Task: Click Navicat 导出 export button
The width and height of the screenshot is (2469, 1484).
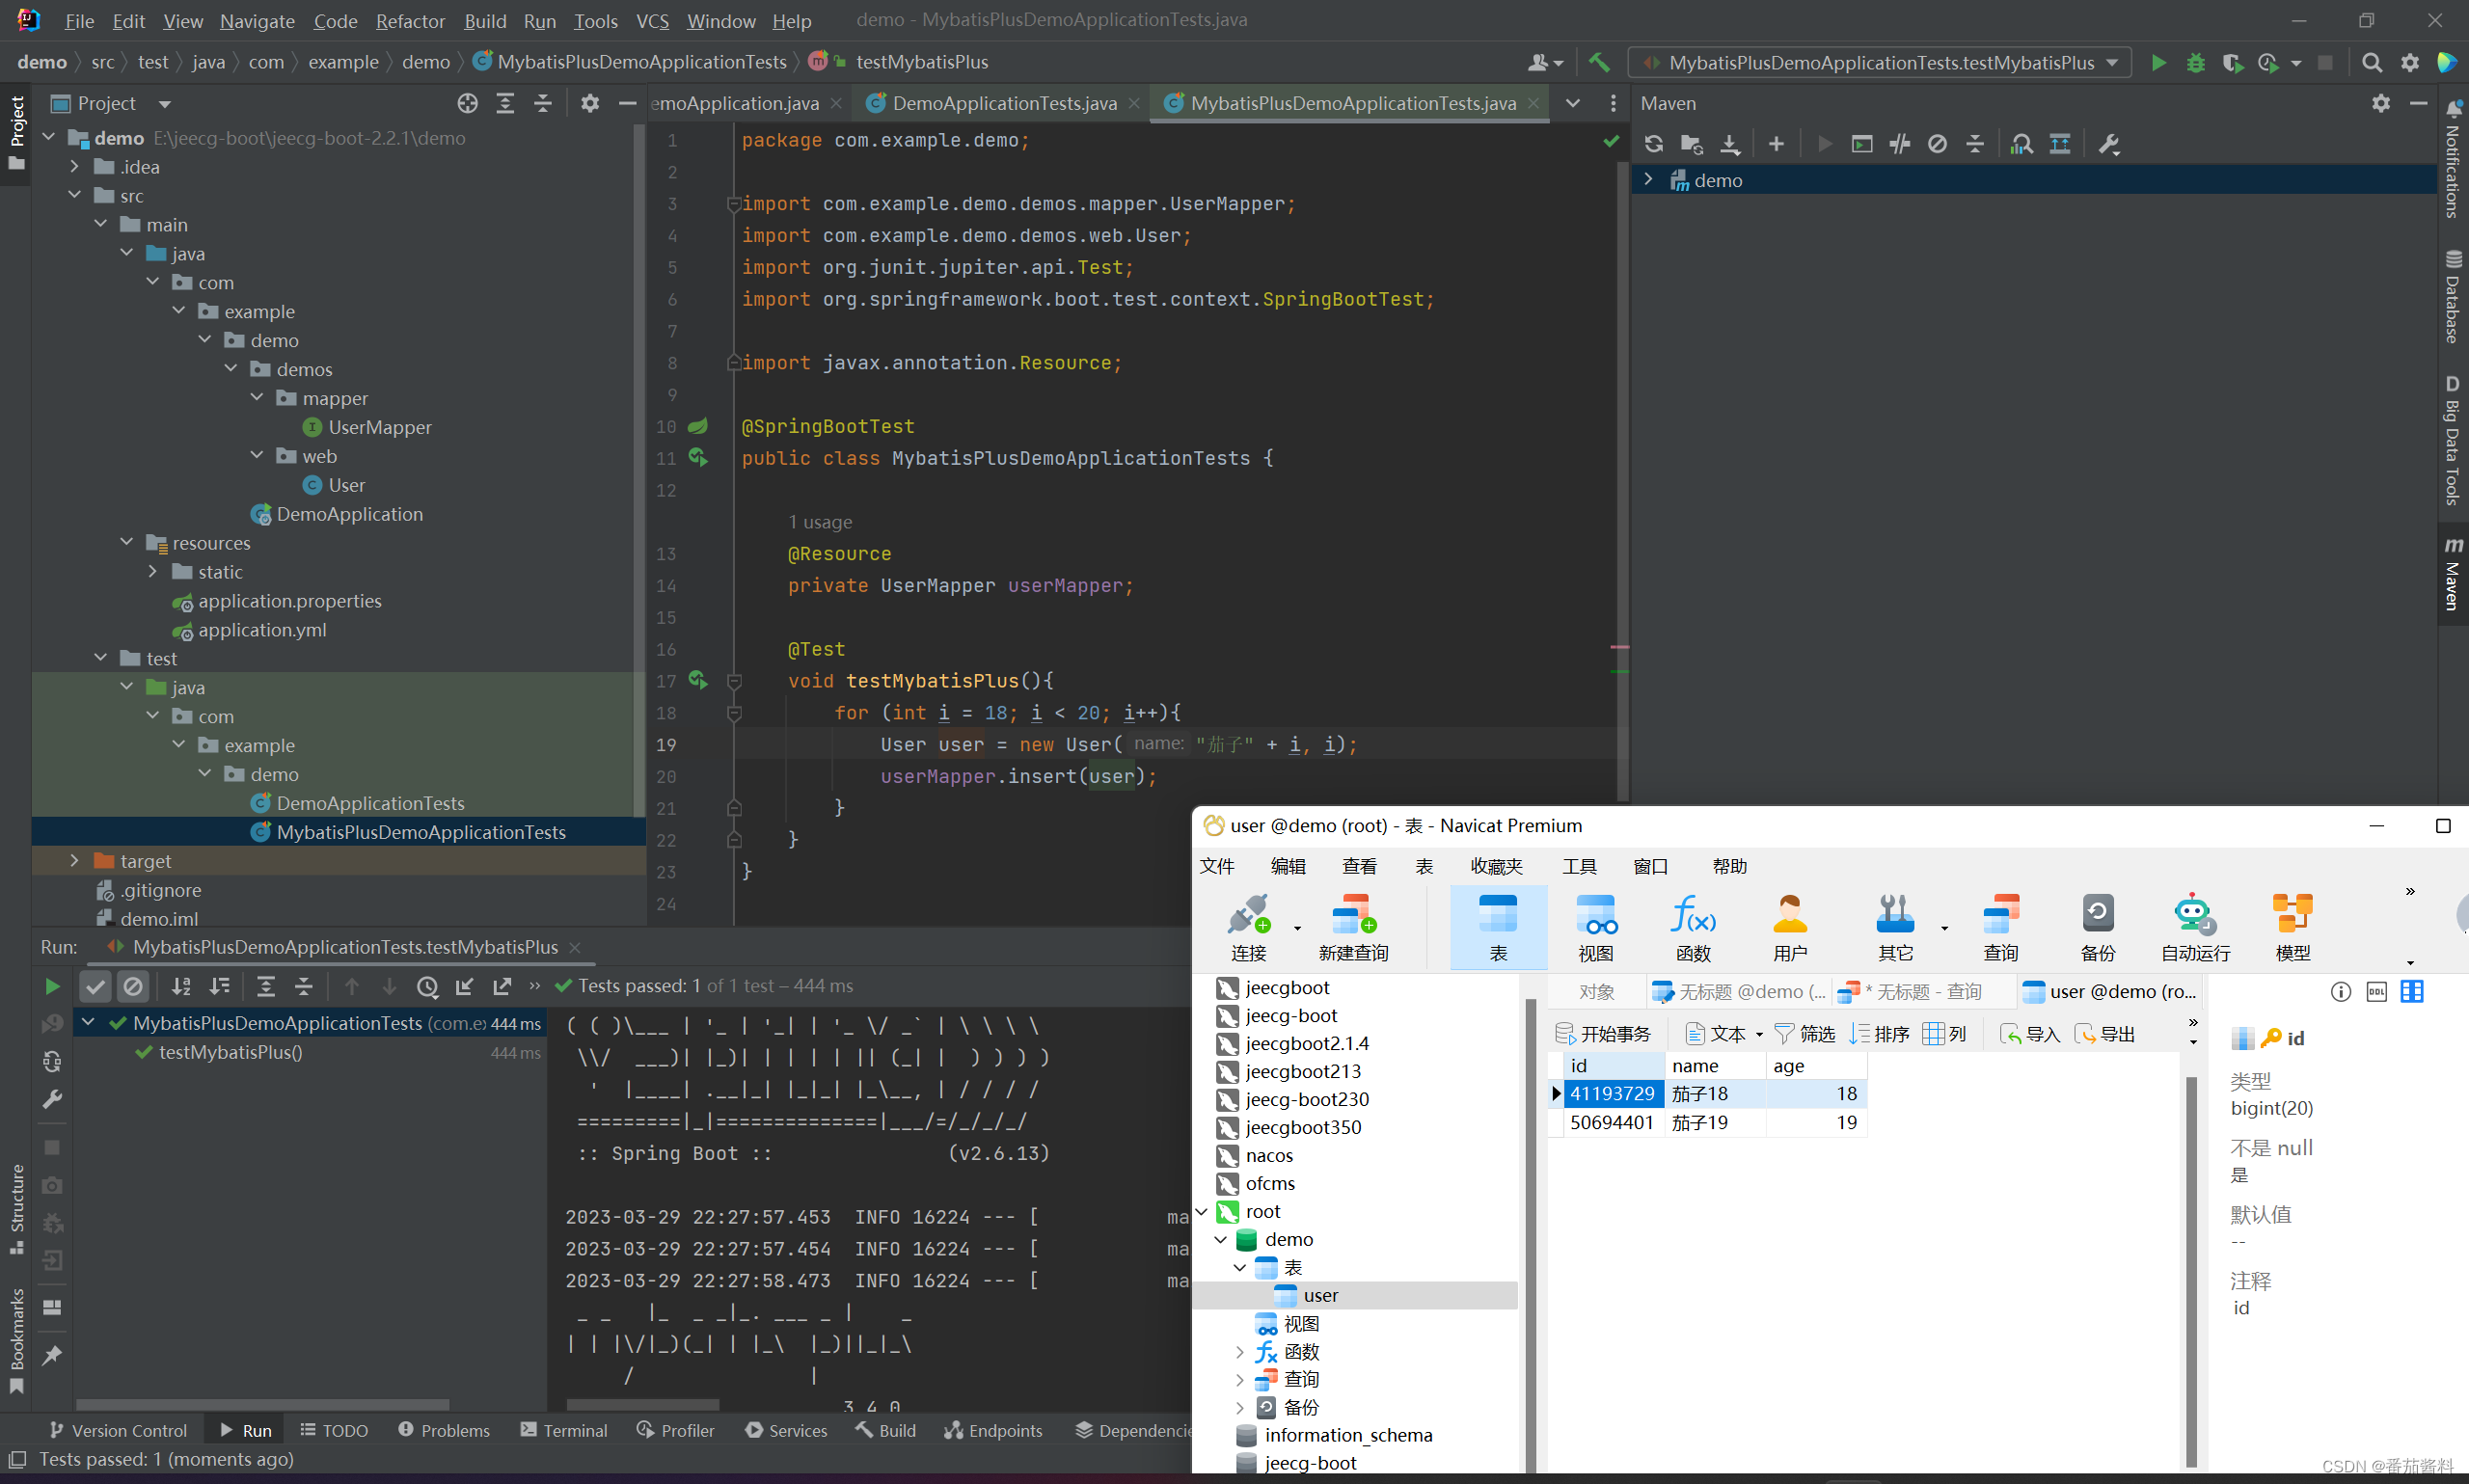Action: pyautogui.click(x=2105, y=1035)
